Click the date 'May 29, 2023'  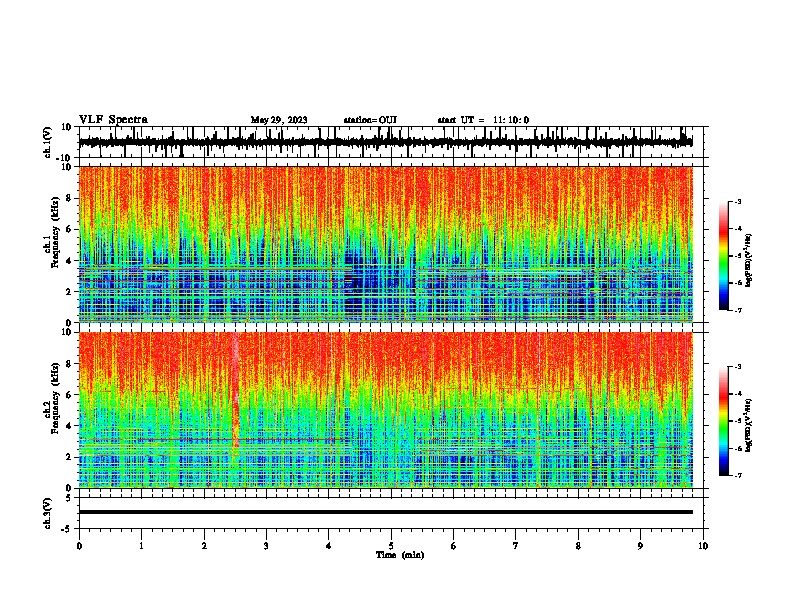pos(279,120)
